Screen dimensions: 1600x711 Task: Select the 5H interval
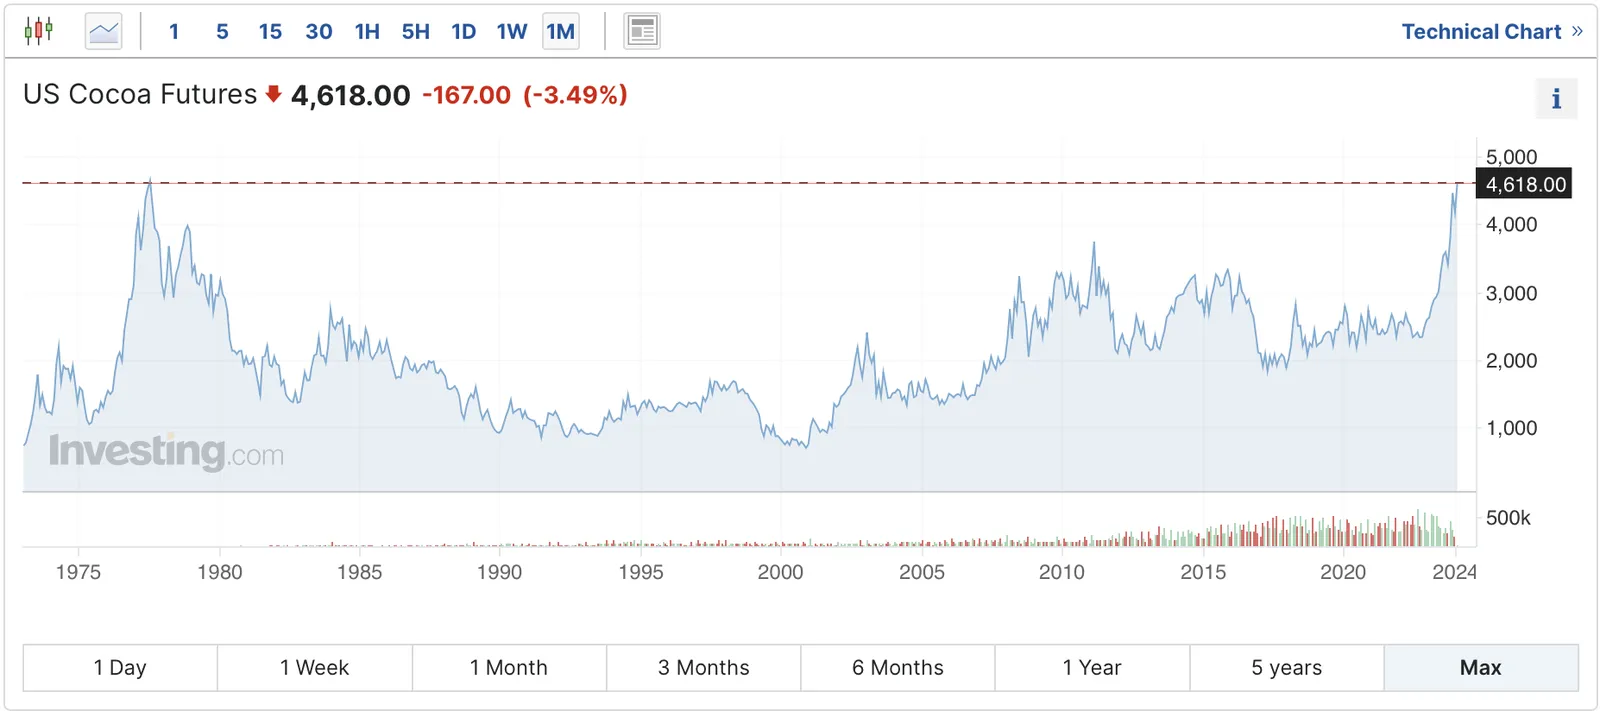click(416, 32)
